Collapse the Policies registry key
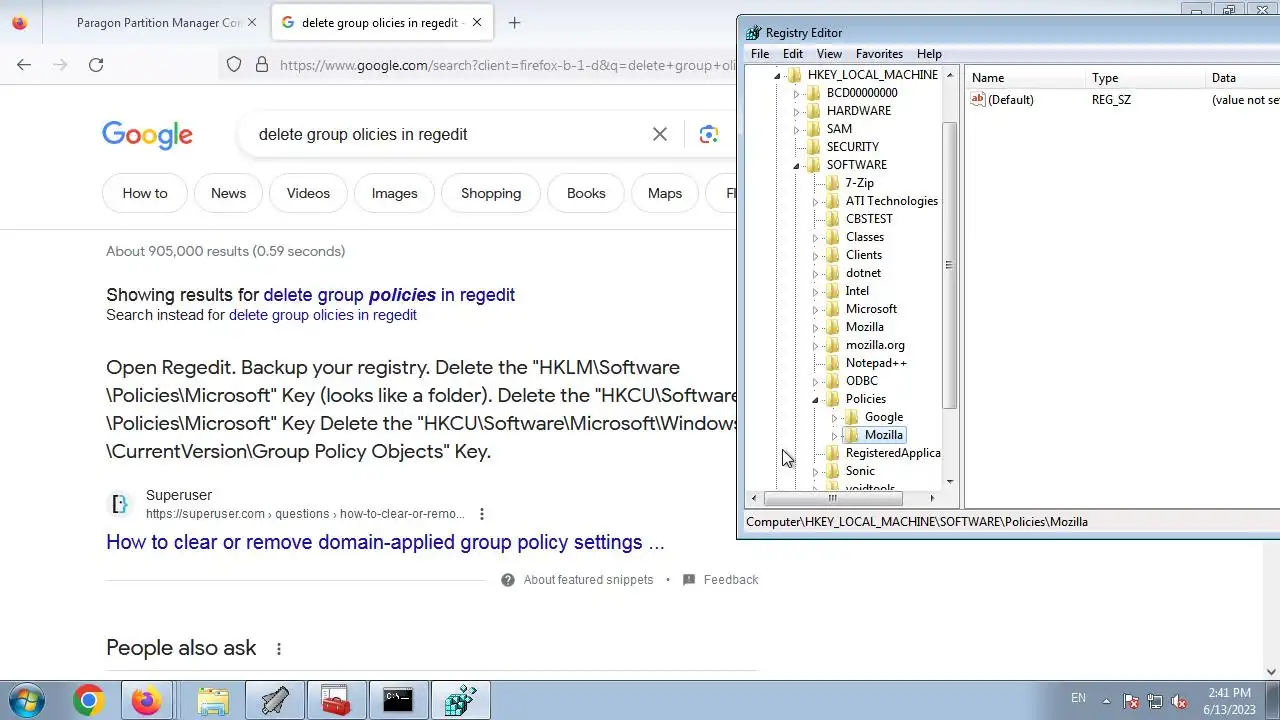Image resolution: width=1280 pixels, height=720 pixels. 815,399
